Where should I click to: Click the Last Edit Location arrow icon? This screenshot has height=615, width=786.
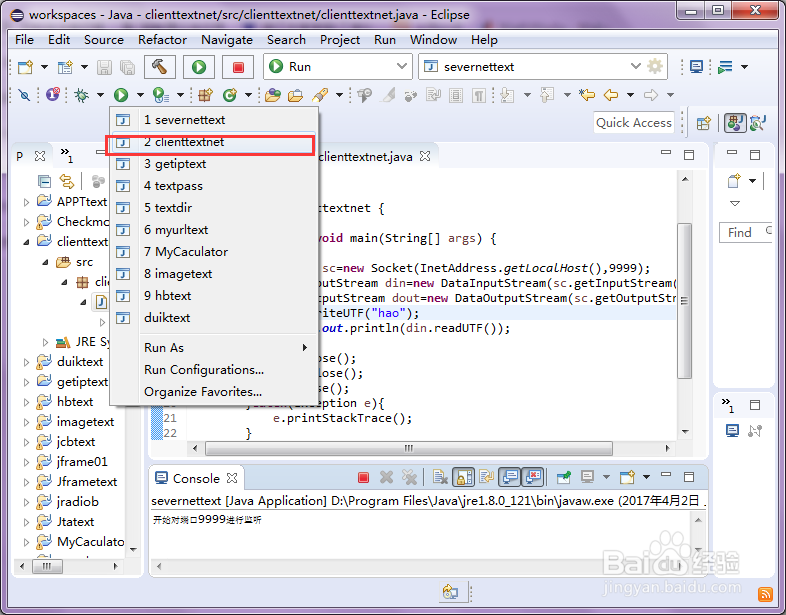(586, 94)
